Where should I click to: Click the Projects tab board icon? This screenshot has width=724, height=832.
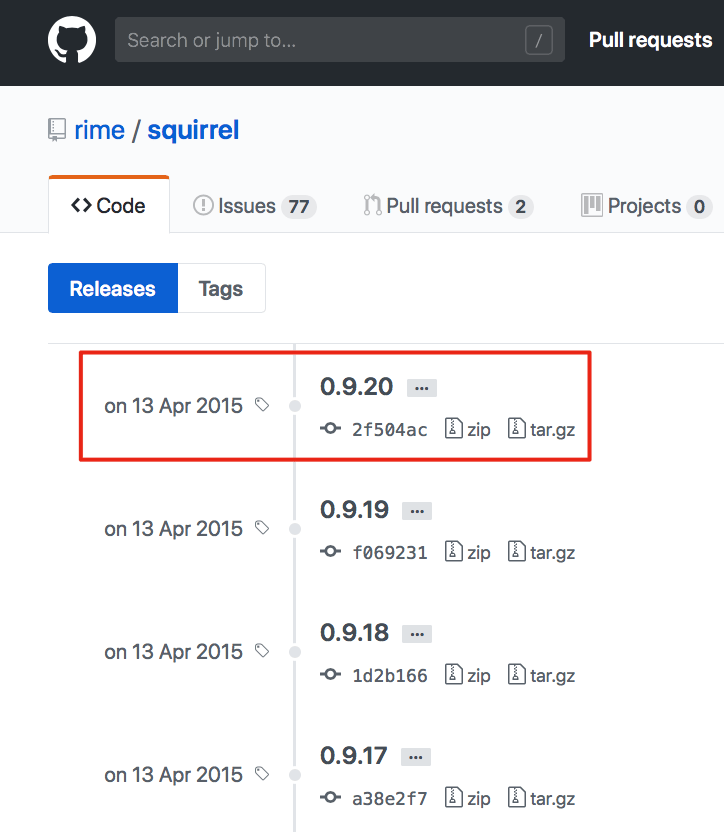592,205
